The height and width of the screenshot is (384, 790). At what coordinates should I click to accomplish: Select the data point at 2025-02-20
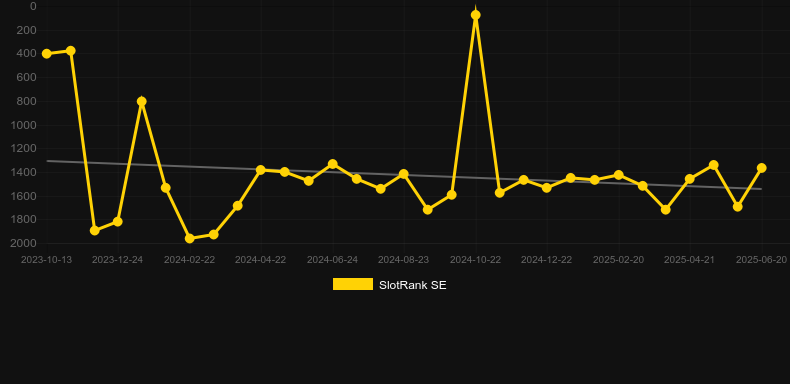point(619,175)
